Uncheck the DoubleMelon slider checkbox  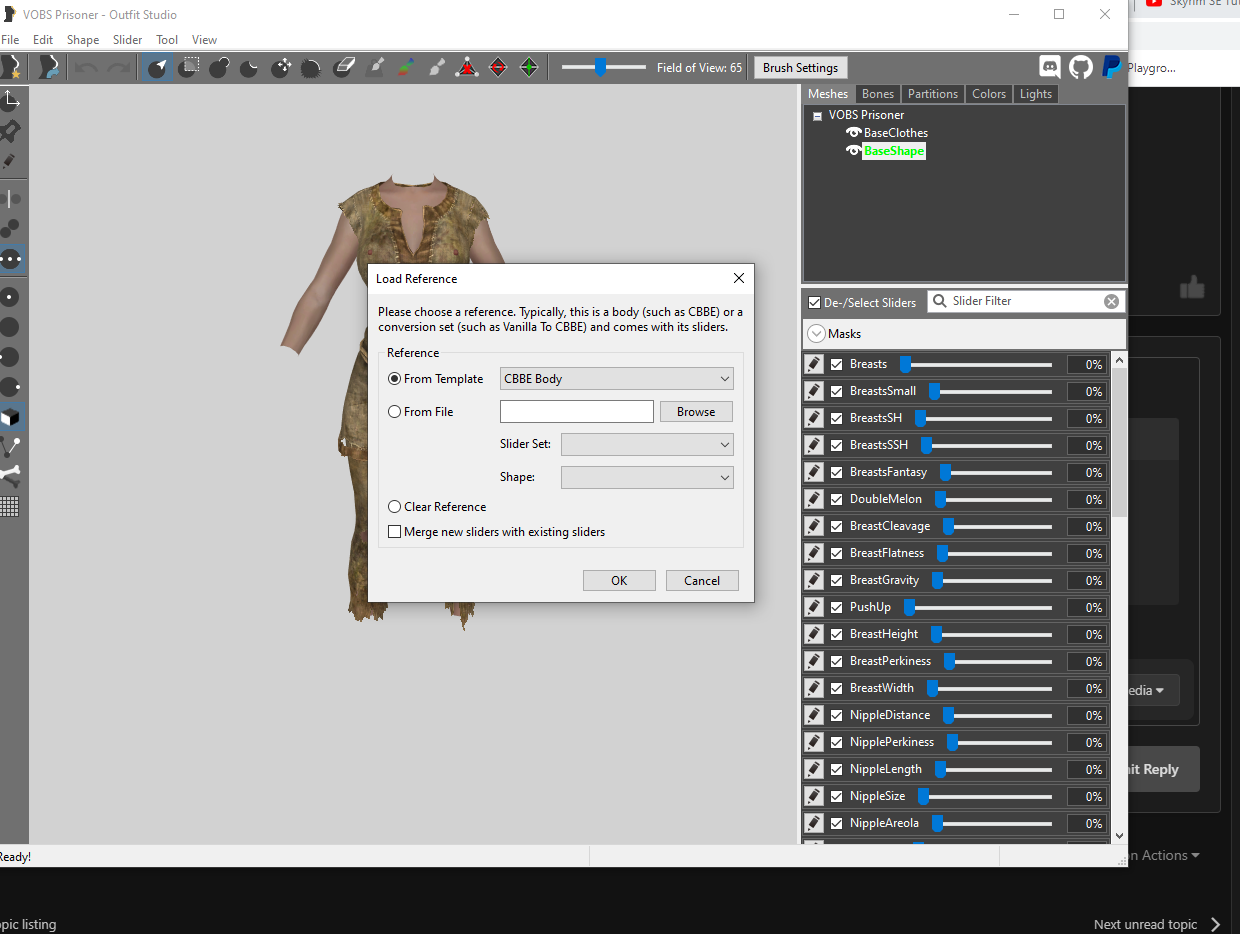pyautogui.click(x=837, y=499)
